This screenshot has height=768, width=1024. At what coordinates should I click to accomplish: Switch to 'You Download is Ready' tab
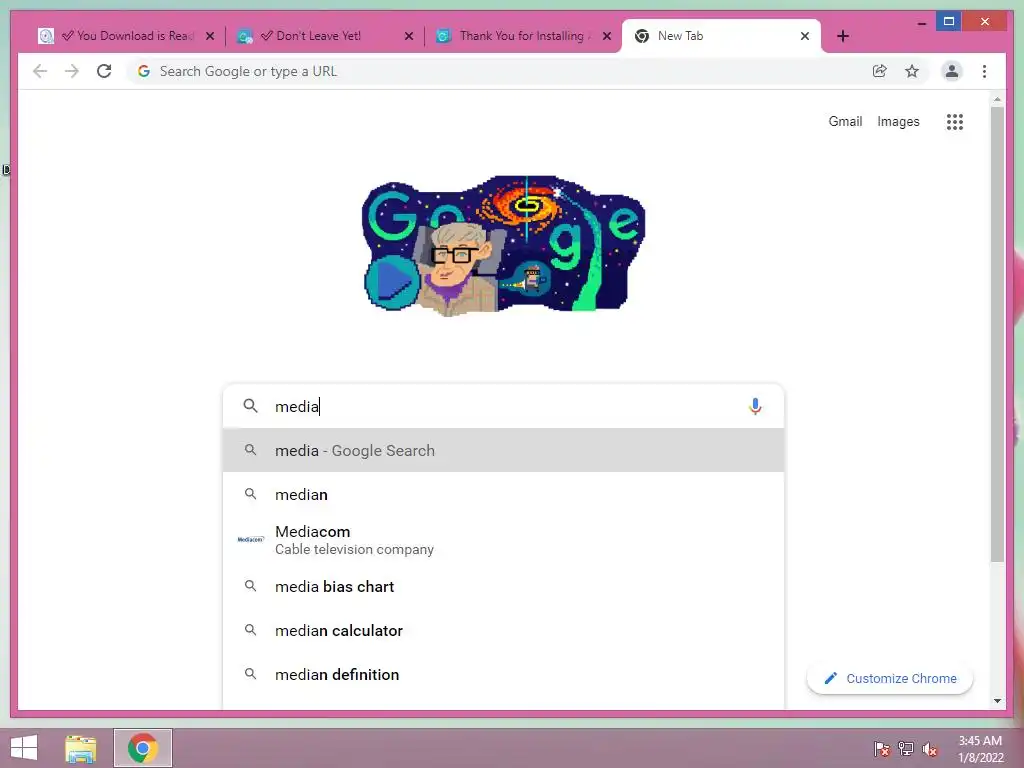127,36
